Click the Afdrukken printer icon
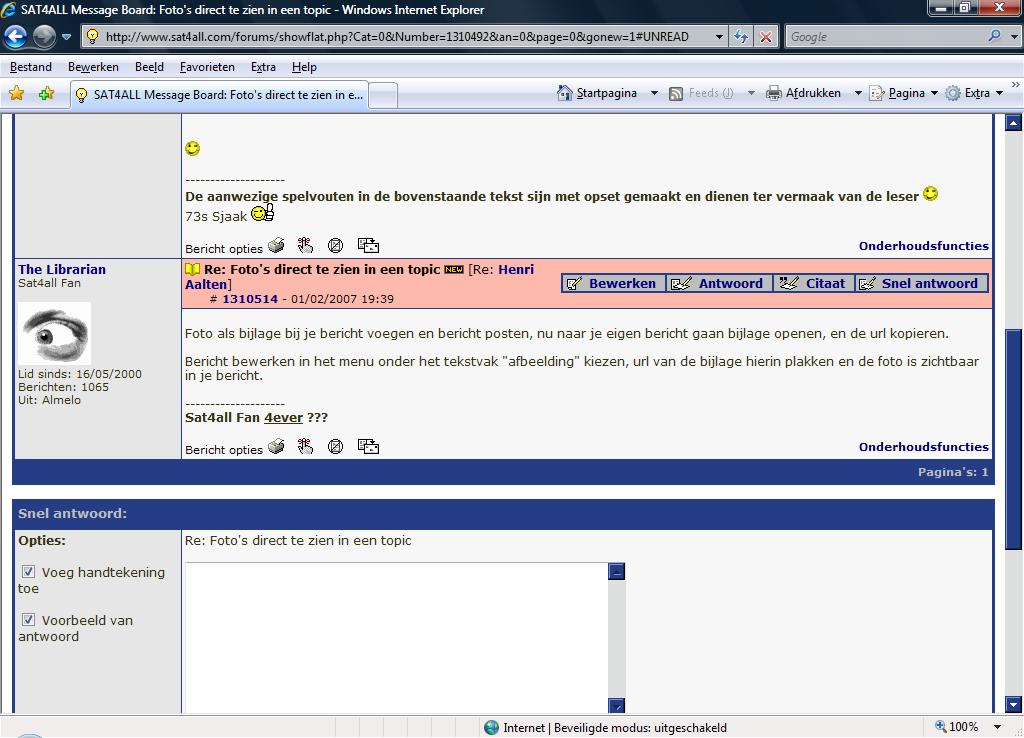The image size is (1024, 738). click(x=774, y=93)
